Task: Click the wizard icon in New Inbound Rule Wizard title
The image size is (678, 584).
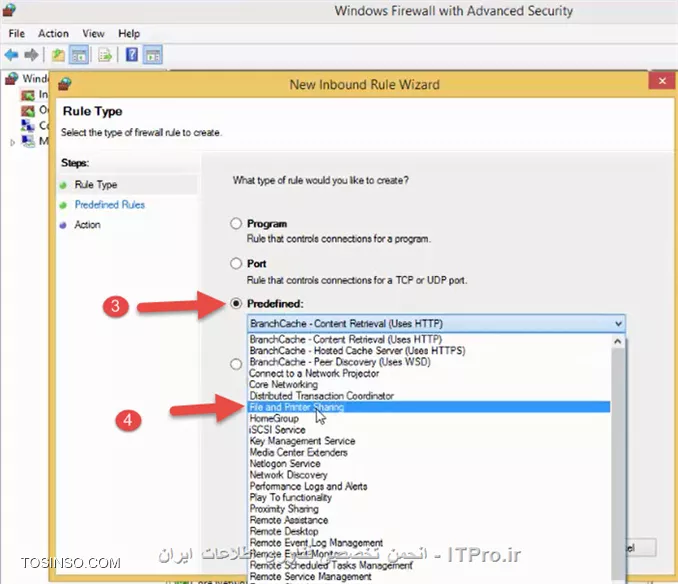Action: coord(65,83)
